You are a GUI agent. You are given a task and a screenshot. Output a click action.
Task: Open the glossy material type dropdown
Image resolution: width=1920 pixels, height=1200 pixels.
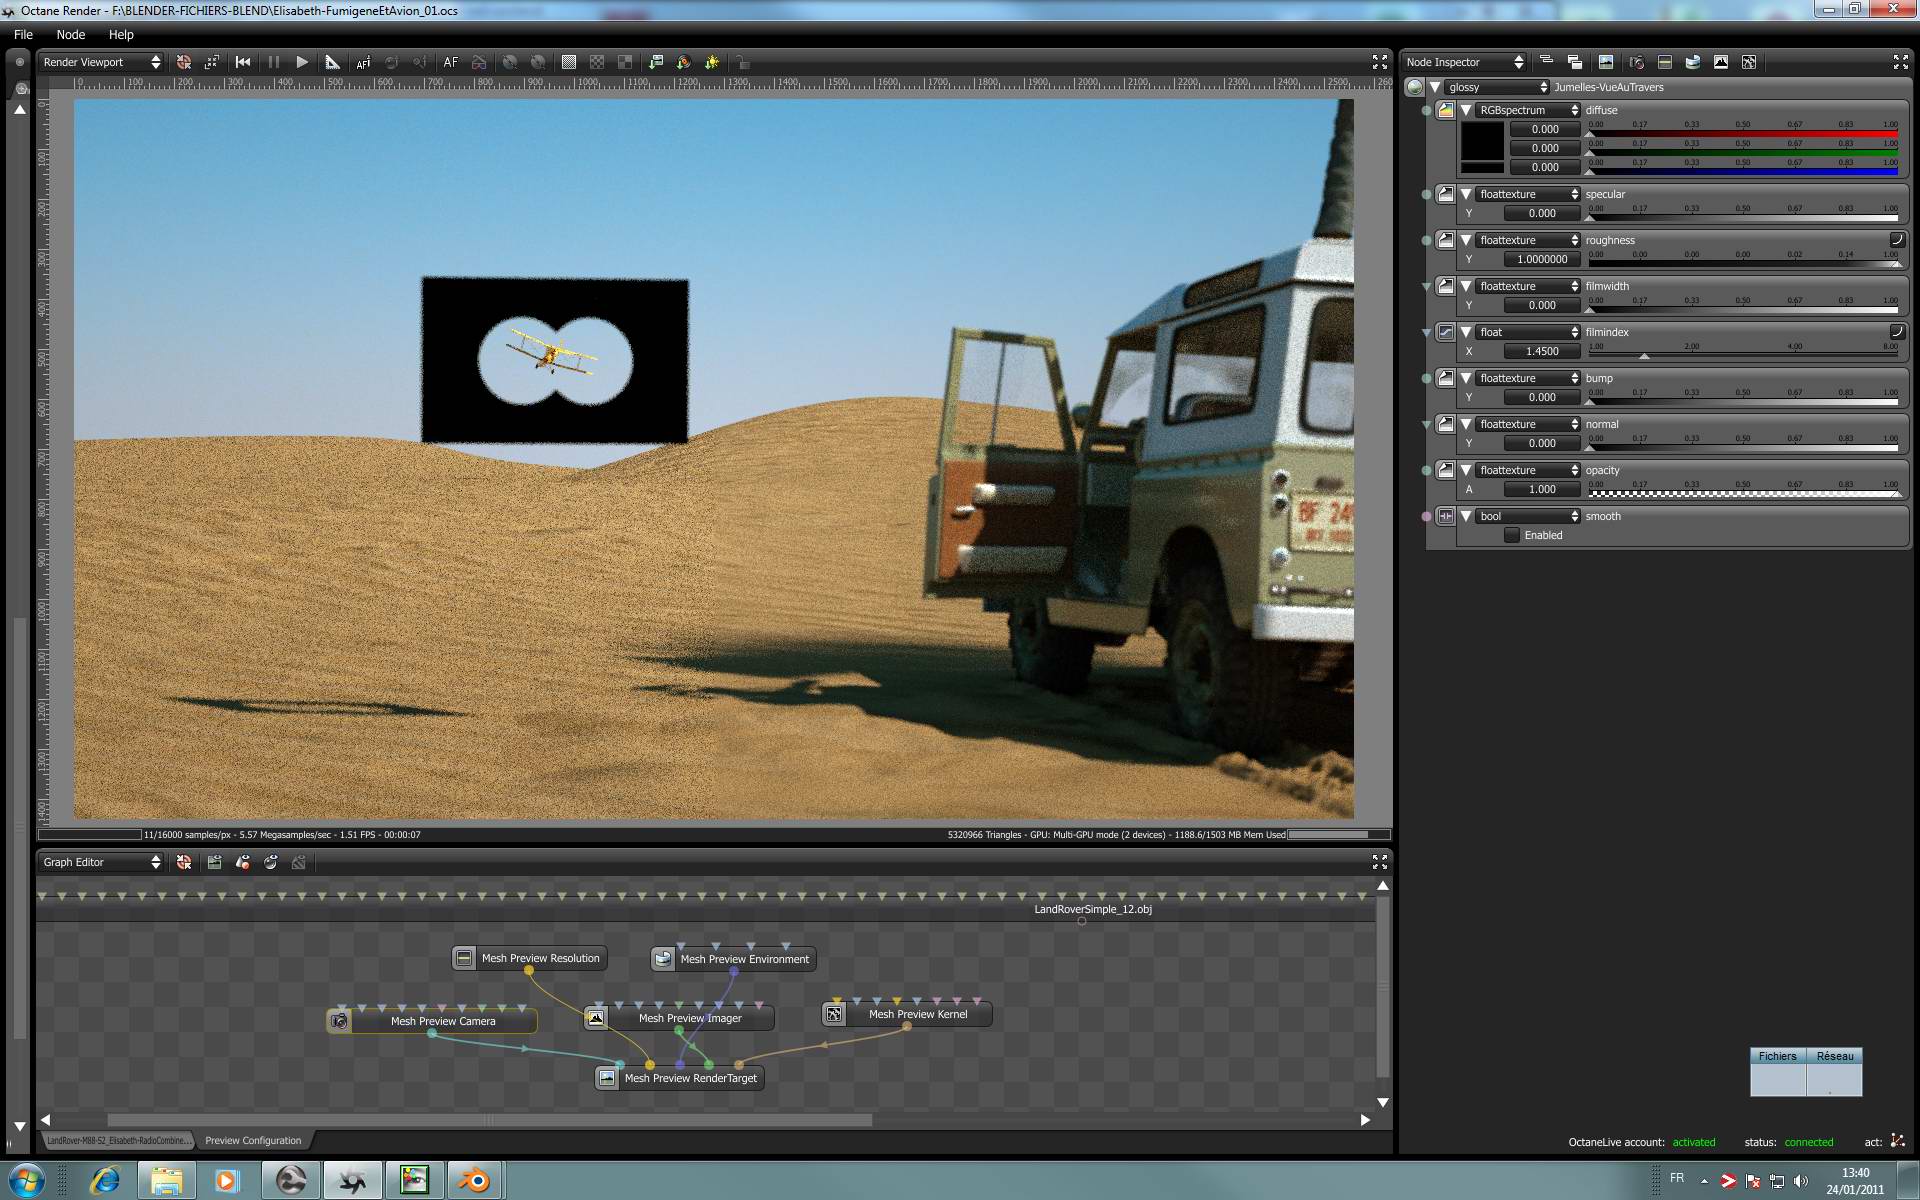click(1497, 87)
